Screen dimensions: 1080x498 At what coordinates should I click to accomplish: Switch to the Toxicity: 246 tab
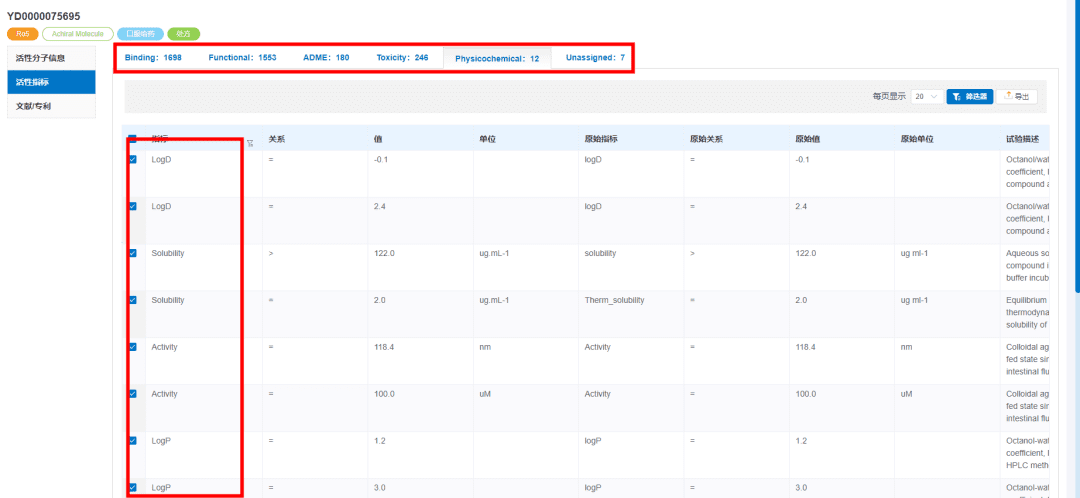coord(402,58)
